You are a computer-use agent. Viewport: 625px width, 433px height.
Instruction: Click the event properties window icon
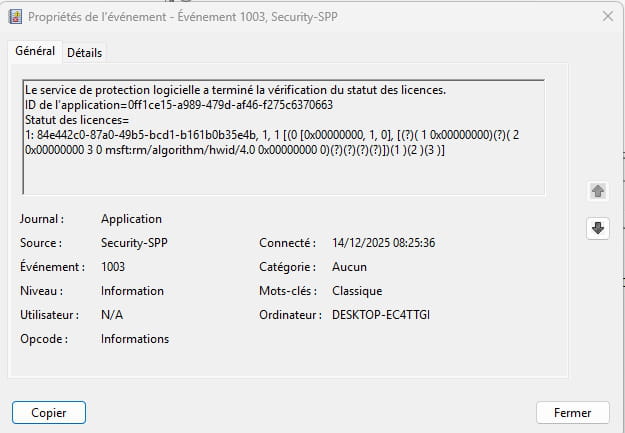tap(14, 16)
